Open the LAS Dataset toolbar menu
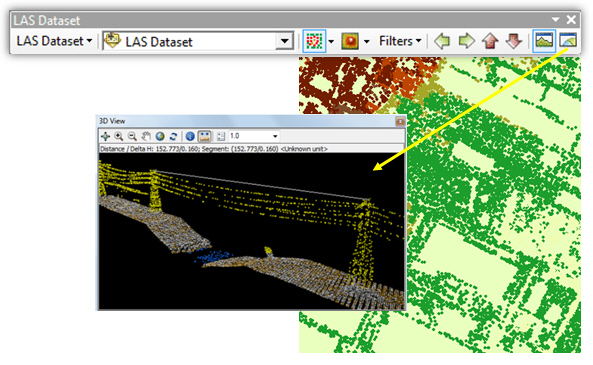The width and height of the screenshot is (593, 365). (x=54, y=41)
